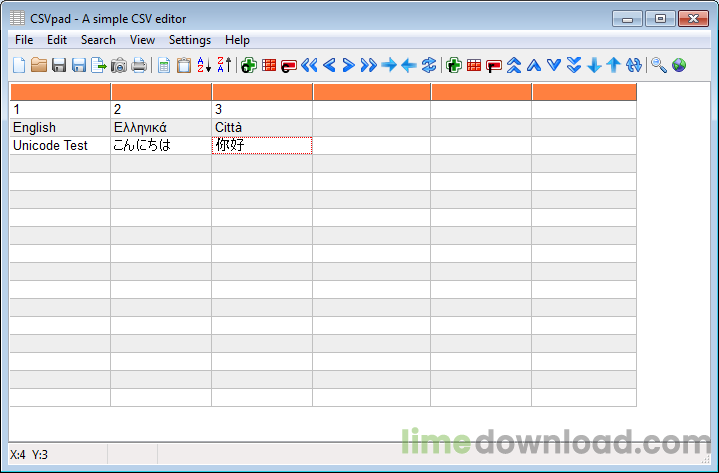719x473 pixels.
Task: Open the File menu
Action: [x=24, y=40]
